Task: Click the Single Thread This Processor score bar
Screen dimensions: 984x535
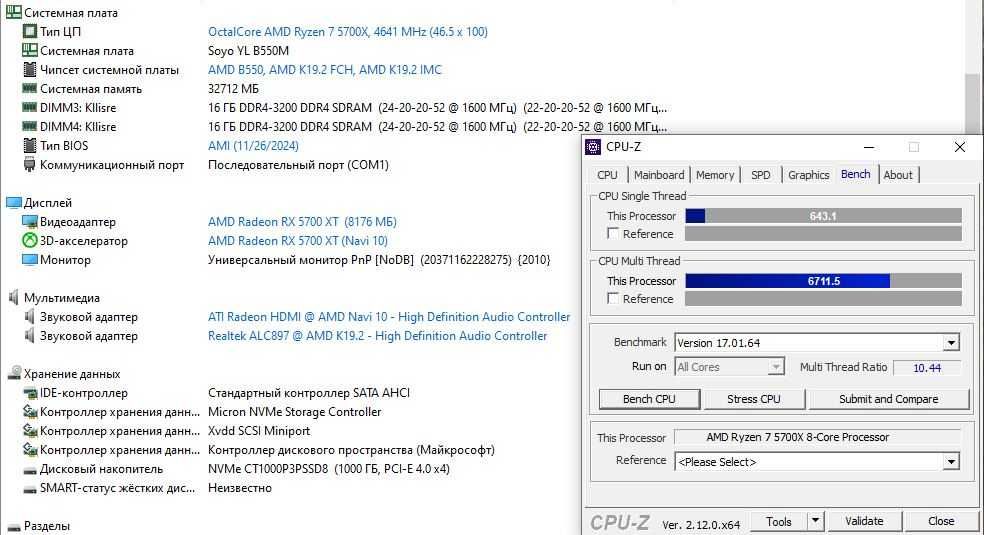Action: tap(823, 216)
